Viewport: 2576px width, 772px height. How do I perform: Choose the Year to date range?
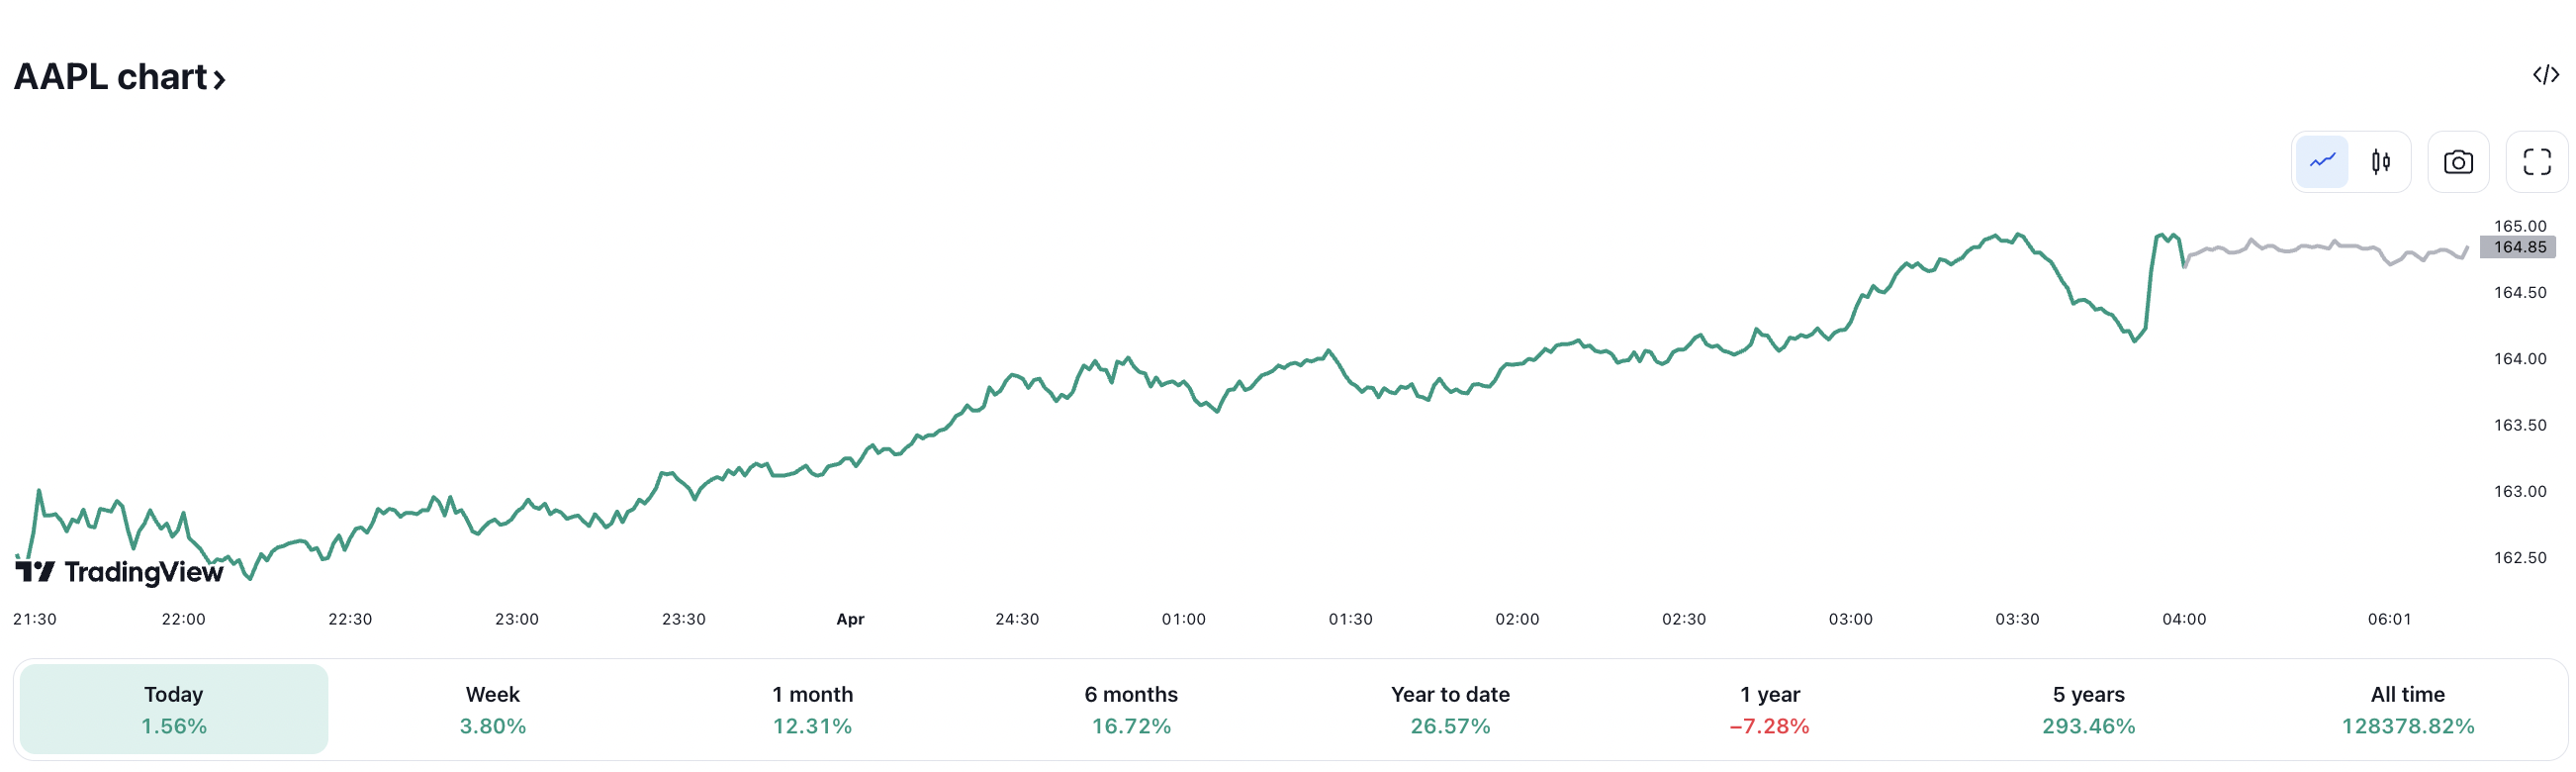pyautogui.click(x=1450, y=709)
